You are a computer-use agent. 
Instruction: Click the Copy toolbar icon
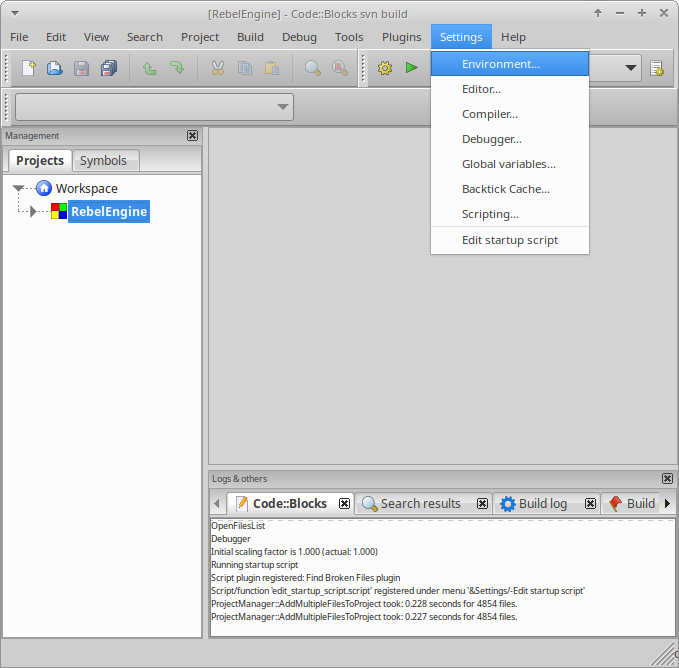pyautogui.click(x=245, y=68)
